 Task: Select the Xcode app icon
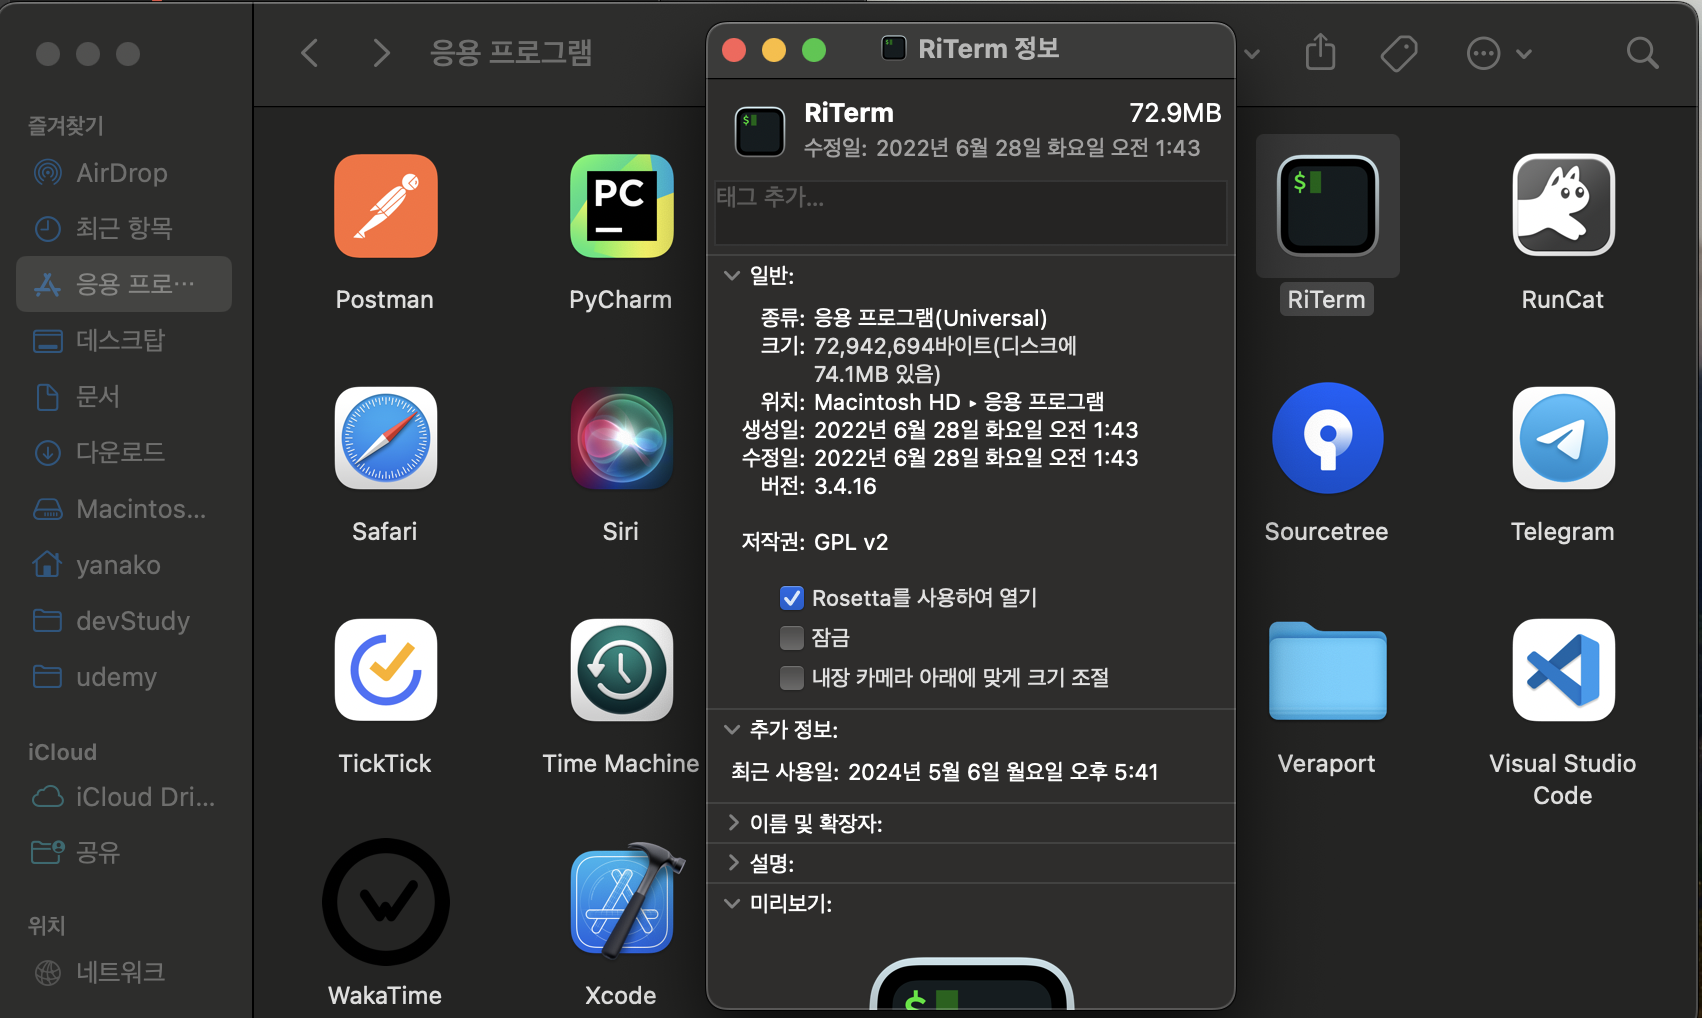(x=627, y=900)
